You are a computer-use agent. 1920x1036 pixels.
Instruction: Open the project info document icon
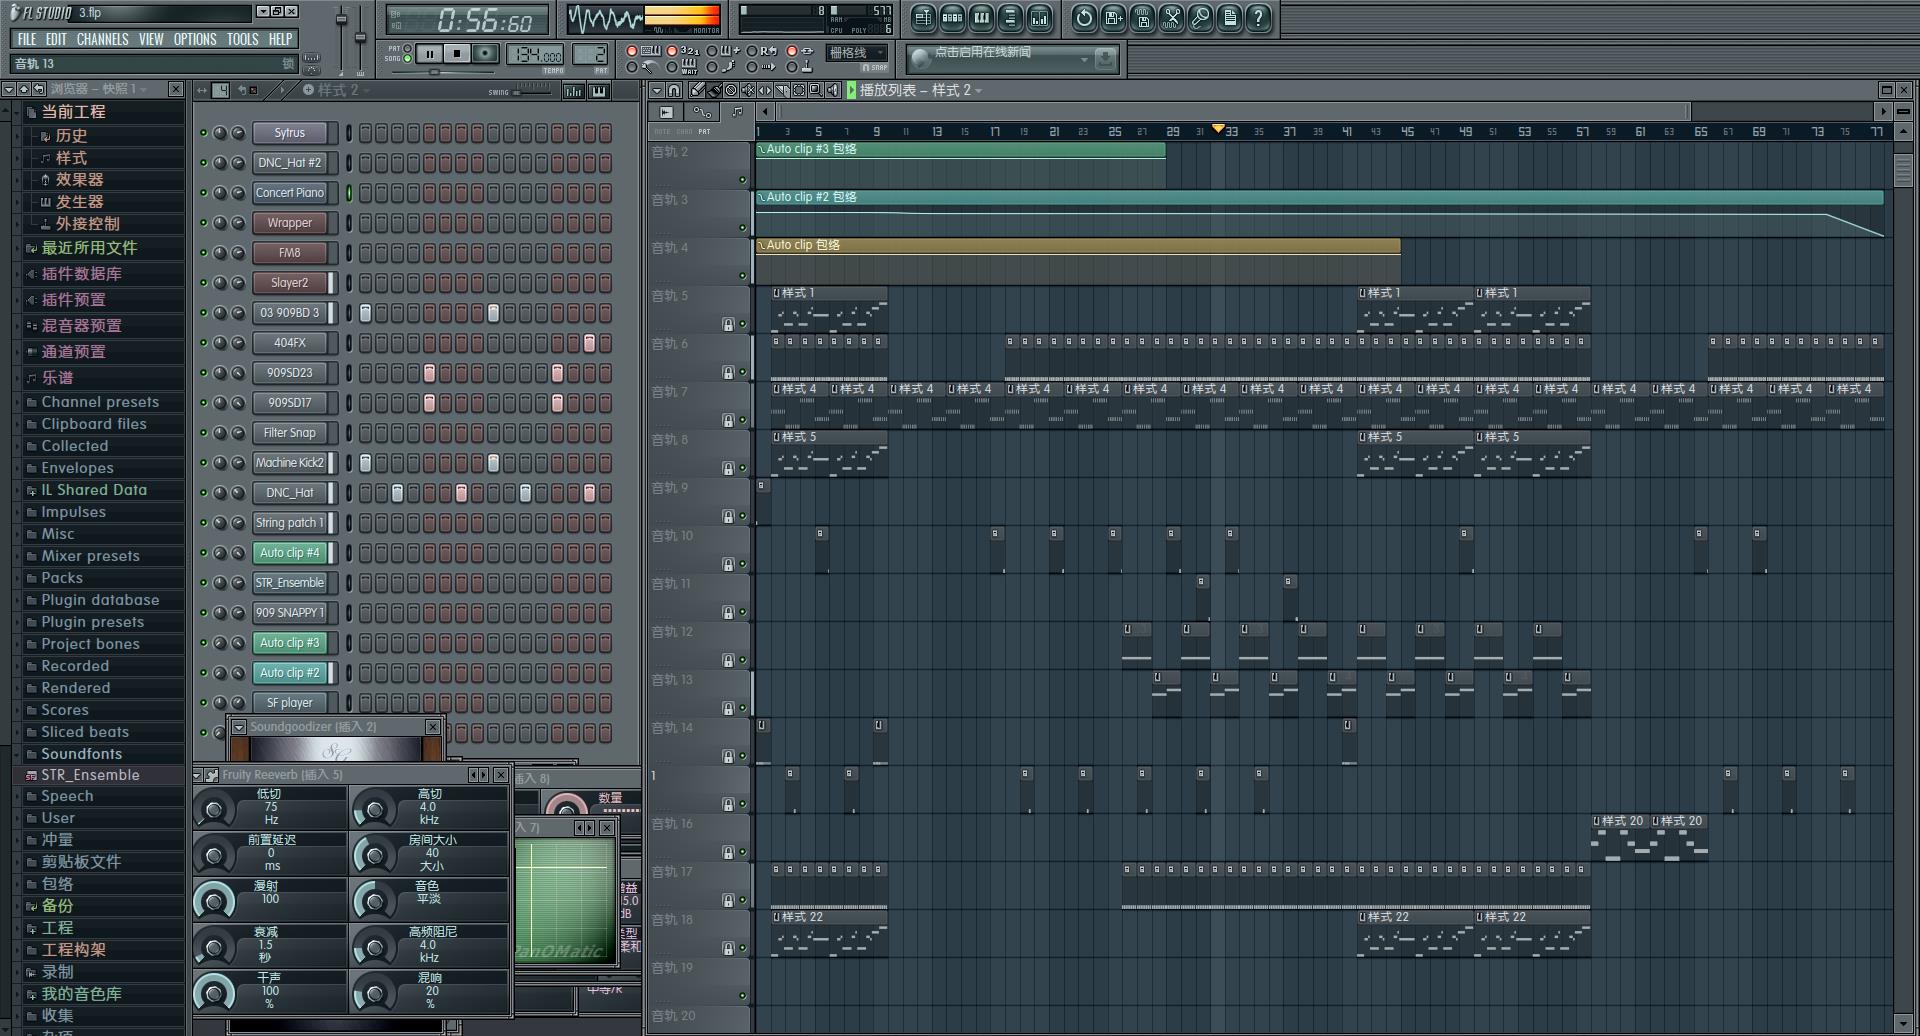click(1230, 18)
